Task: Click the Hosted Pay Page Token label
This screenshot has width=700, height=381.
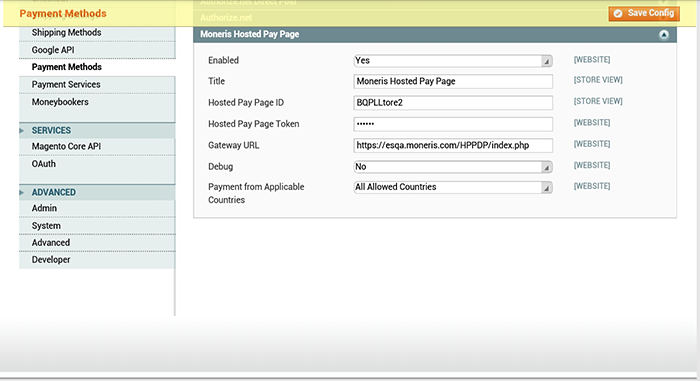Action: point(254,124)
